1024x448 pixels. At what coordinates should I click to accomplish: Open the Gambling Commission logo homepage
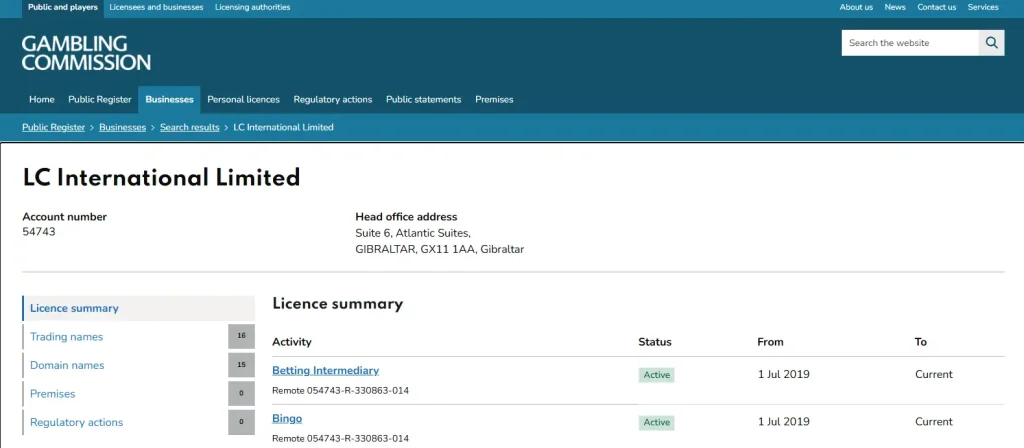(x=86, y=54)
